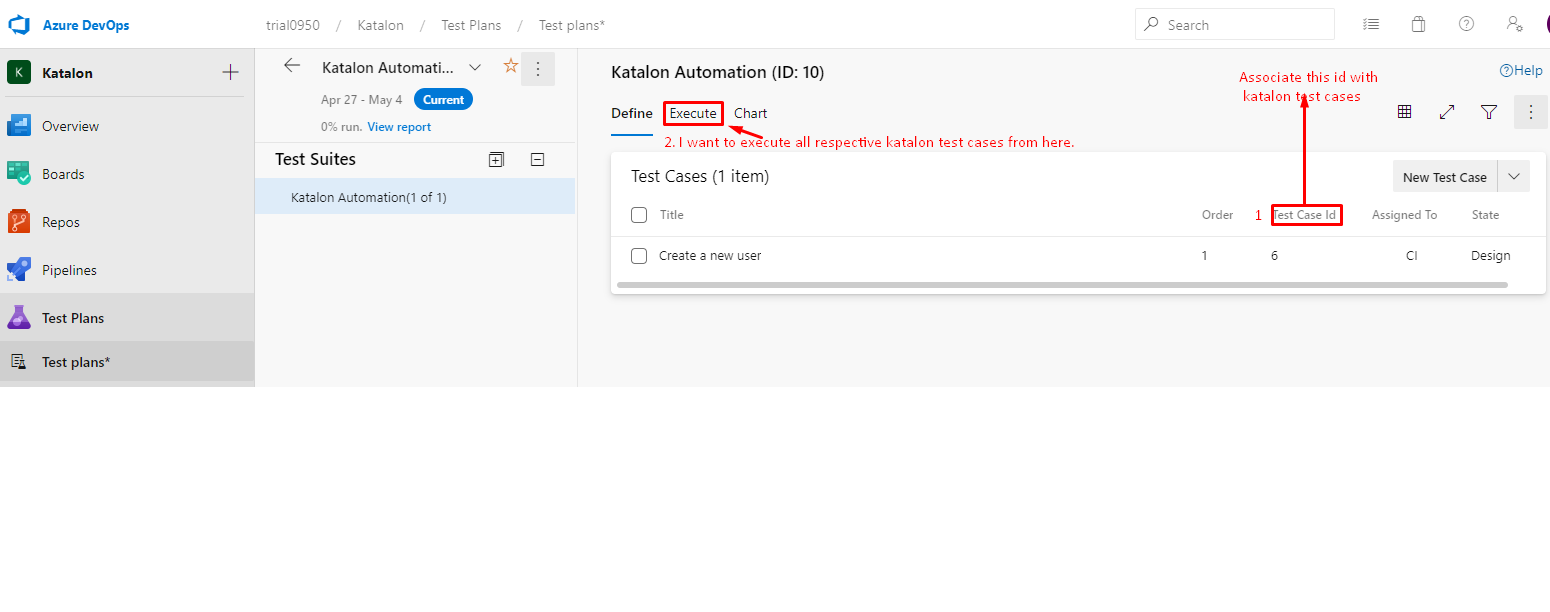Open the View report link
The height and width of the screenshot is (612, 1550).
398,126
